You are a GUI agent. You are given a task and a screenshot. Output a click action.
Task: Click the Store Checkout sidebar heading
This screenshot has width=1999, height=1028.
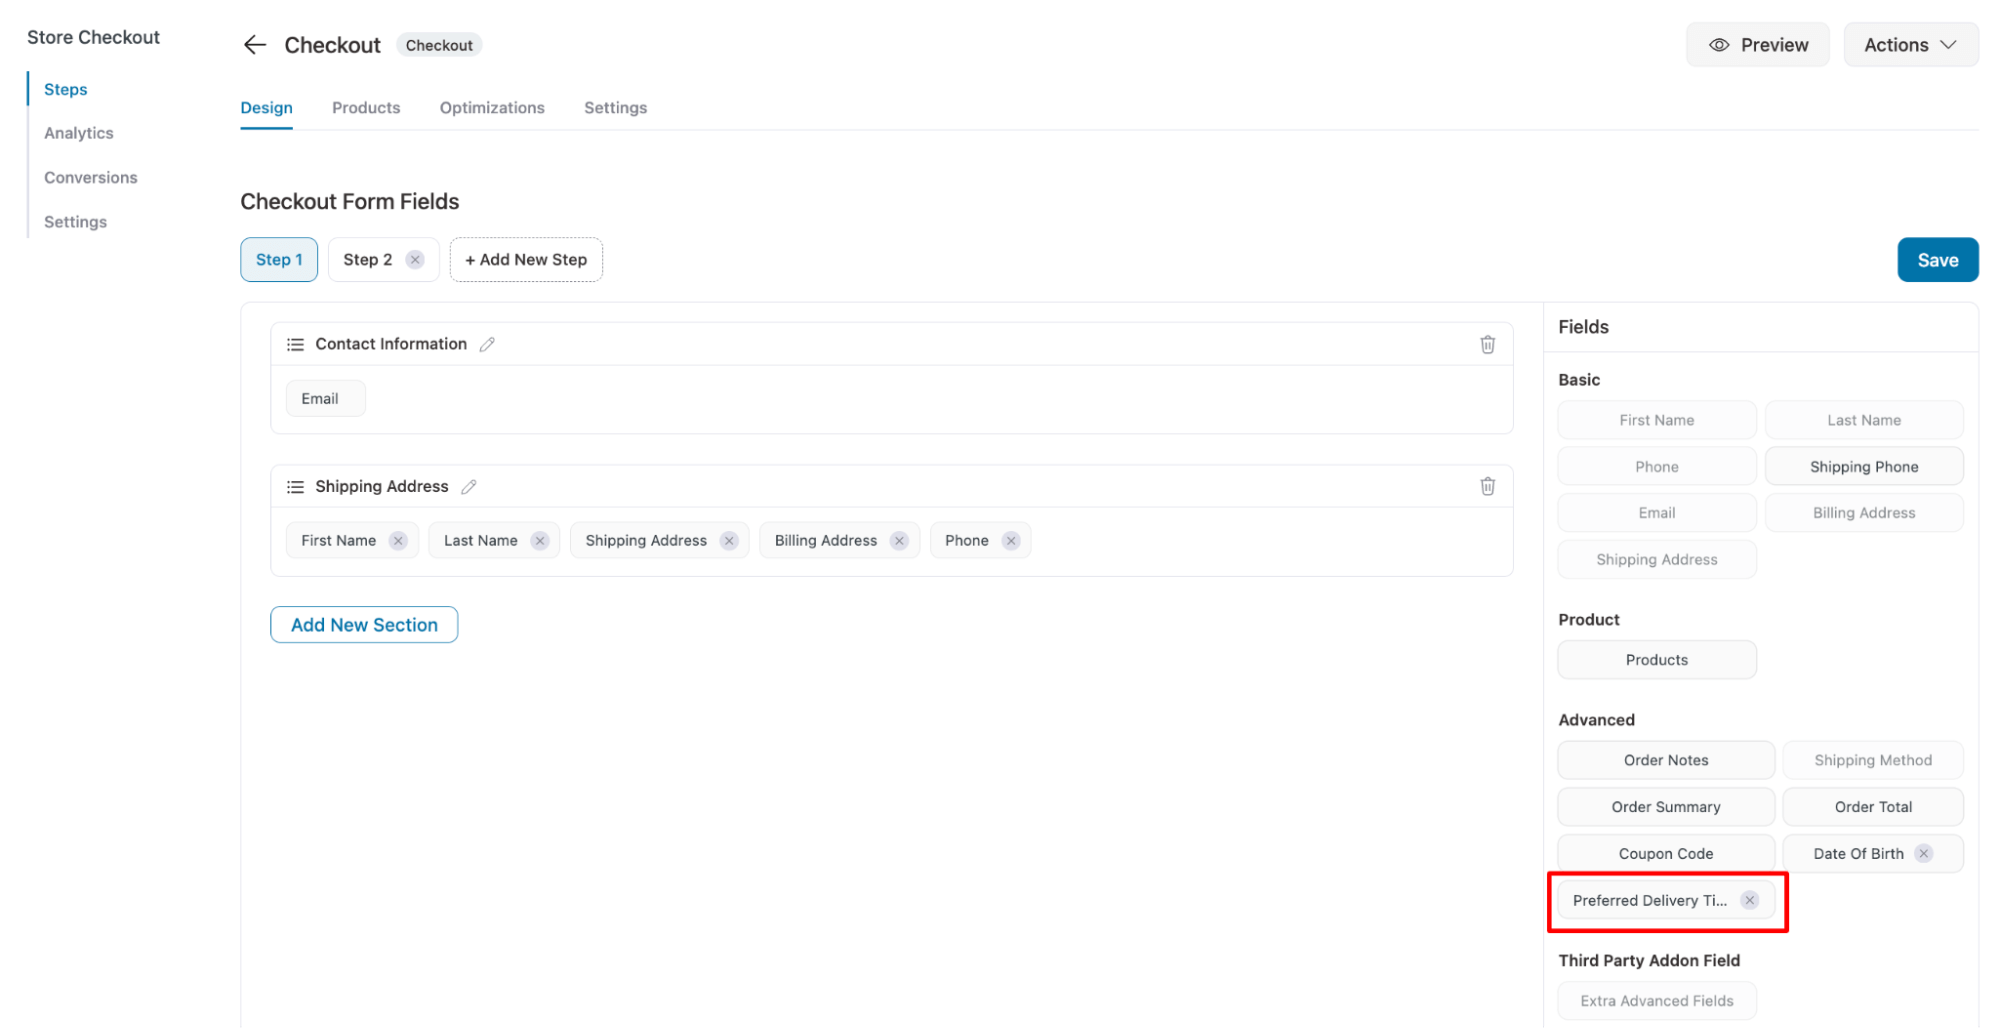pyautogui.click(x=93, y=37)
